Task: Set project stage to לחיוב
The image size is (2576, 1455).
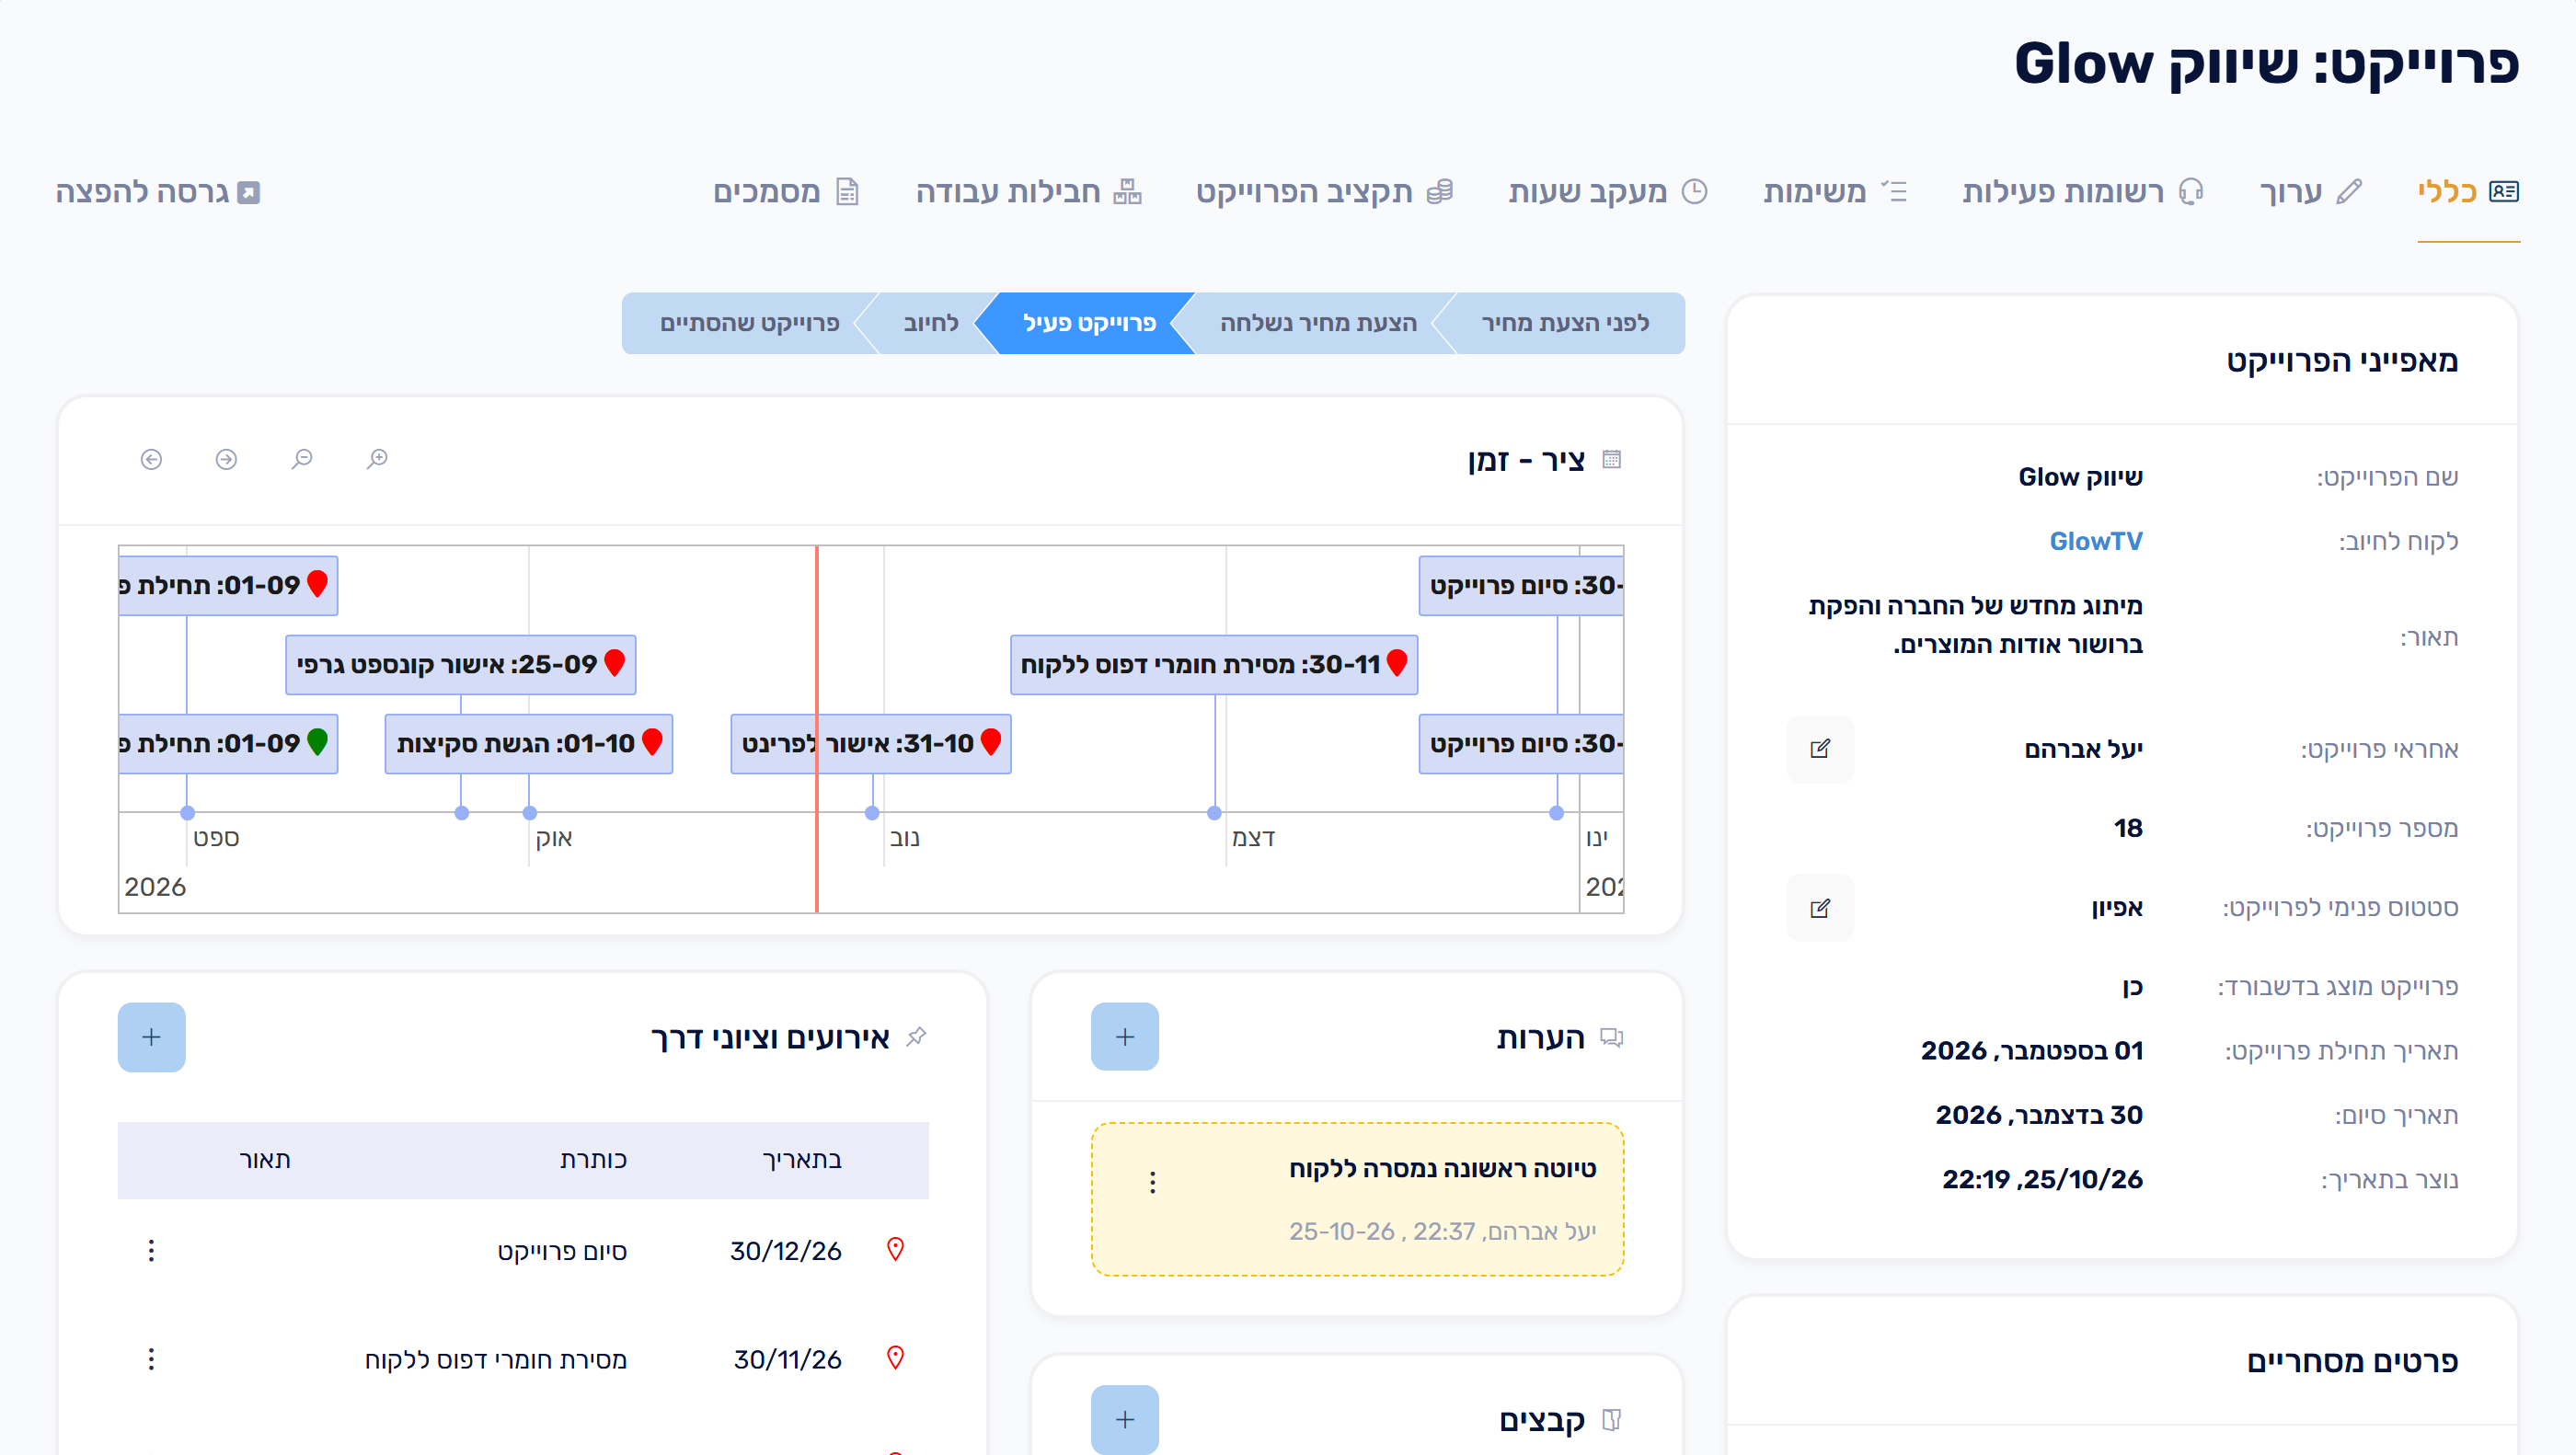Action: [x=930, y=323]
